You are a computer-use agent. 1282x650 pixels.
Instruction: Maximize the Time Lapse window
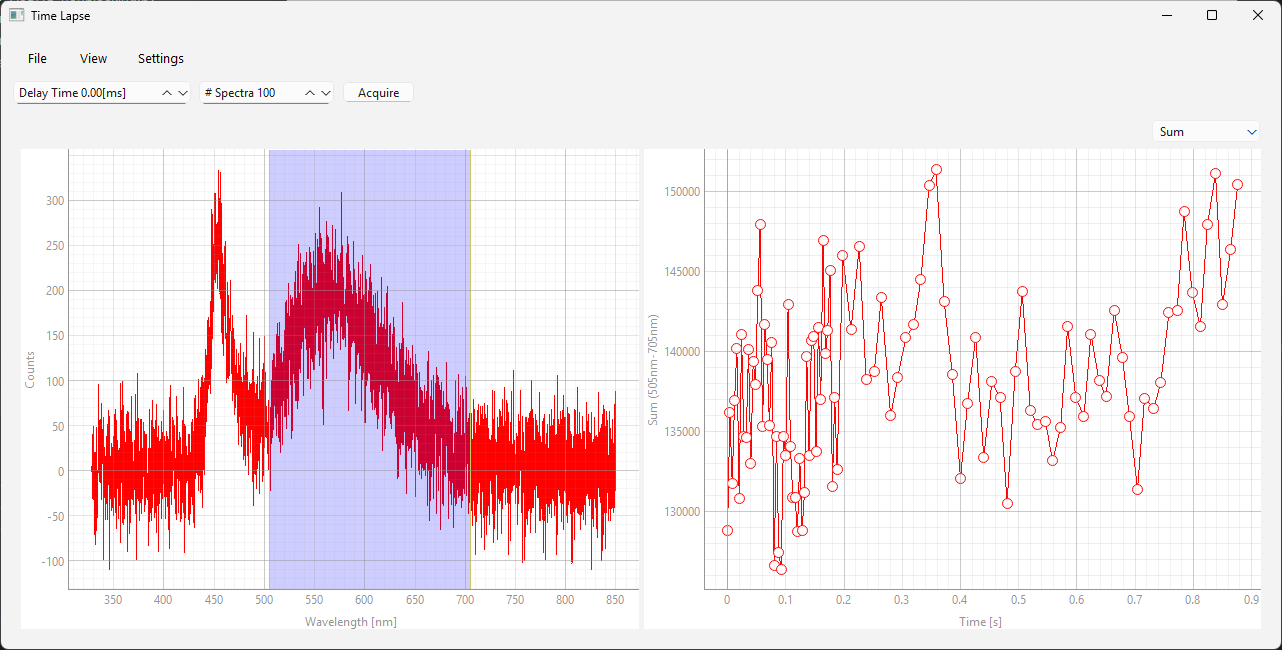[1212, 15]
